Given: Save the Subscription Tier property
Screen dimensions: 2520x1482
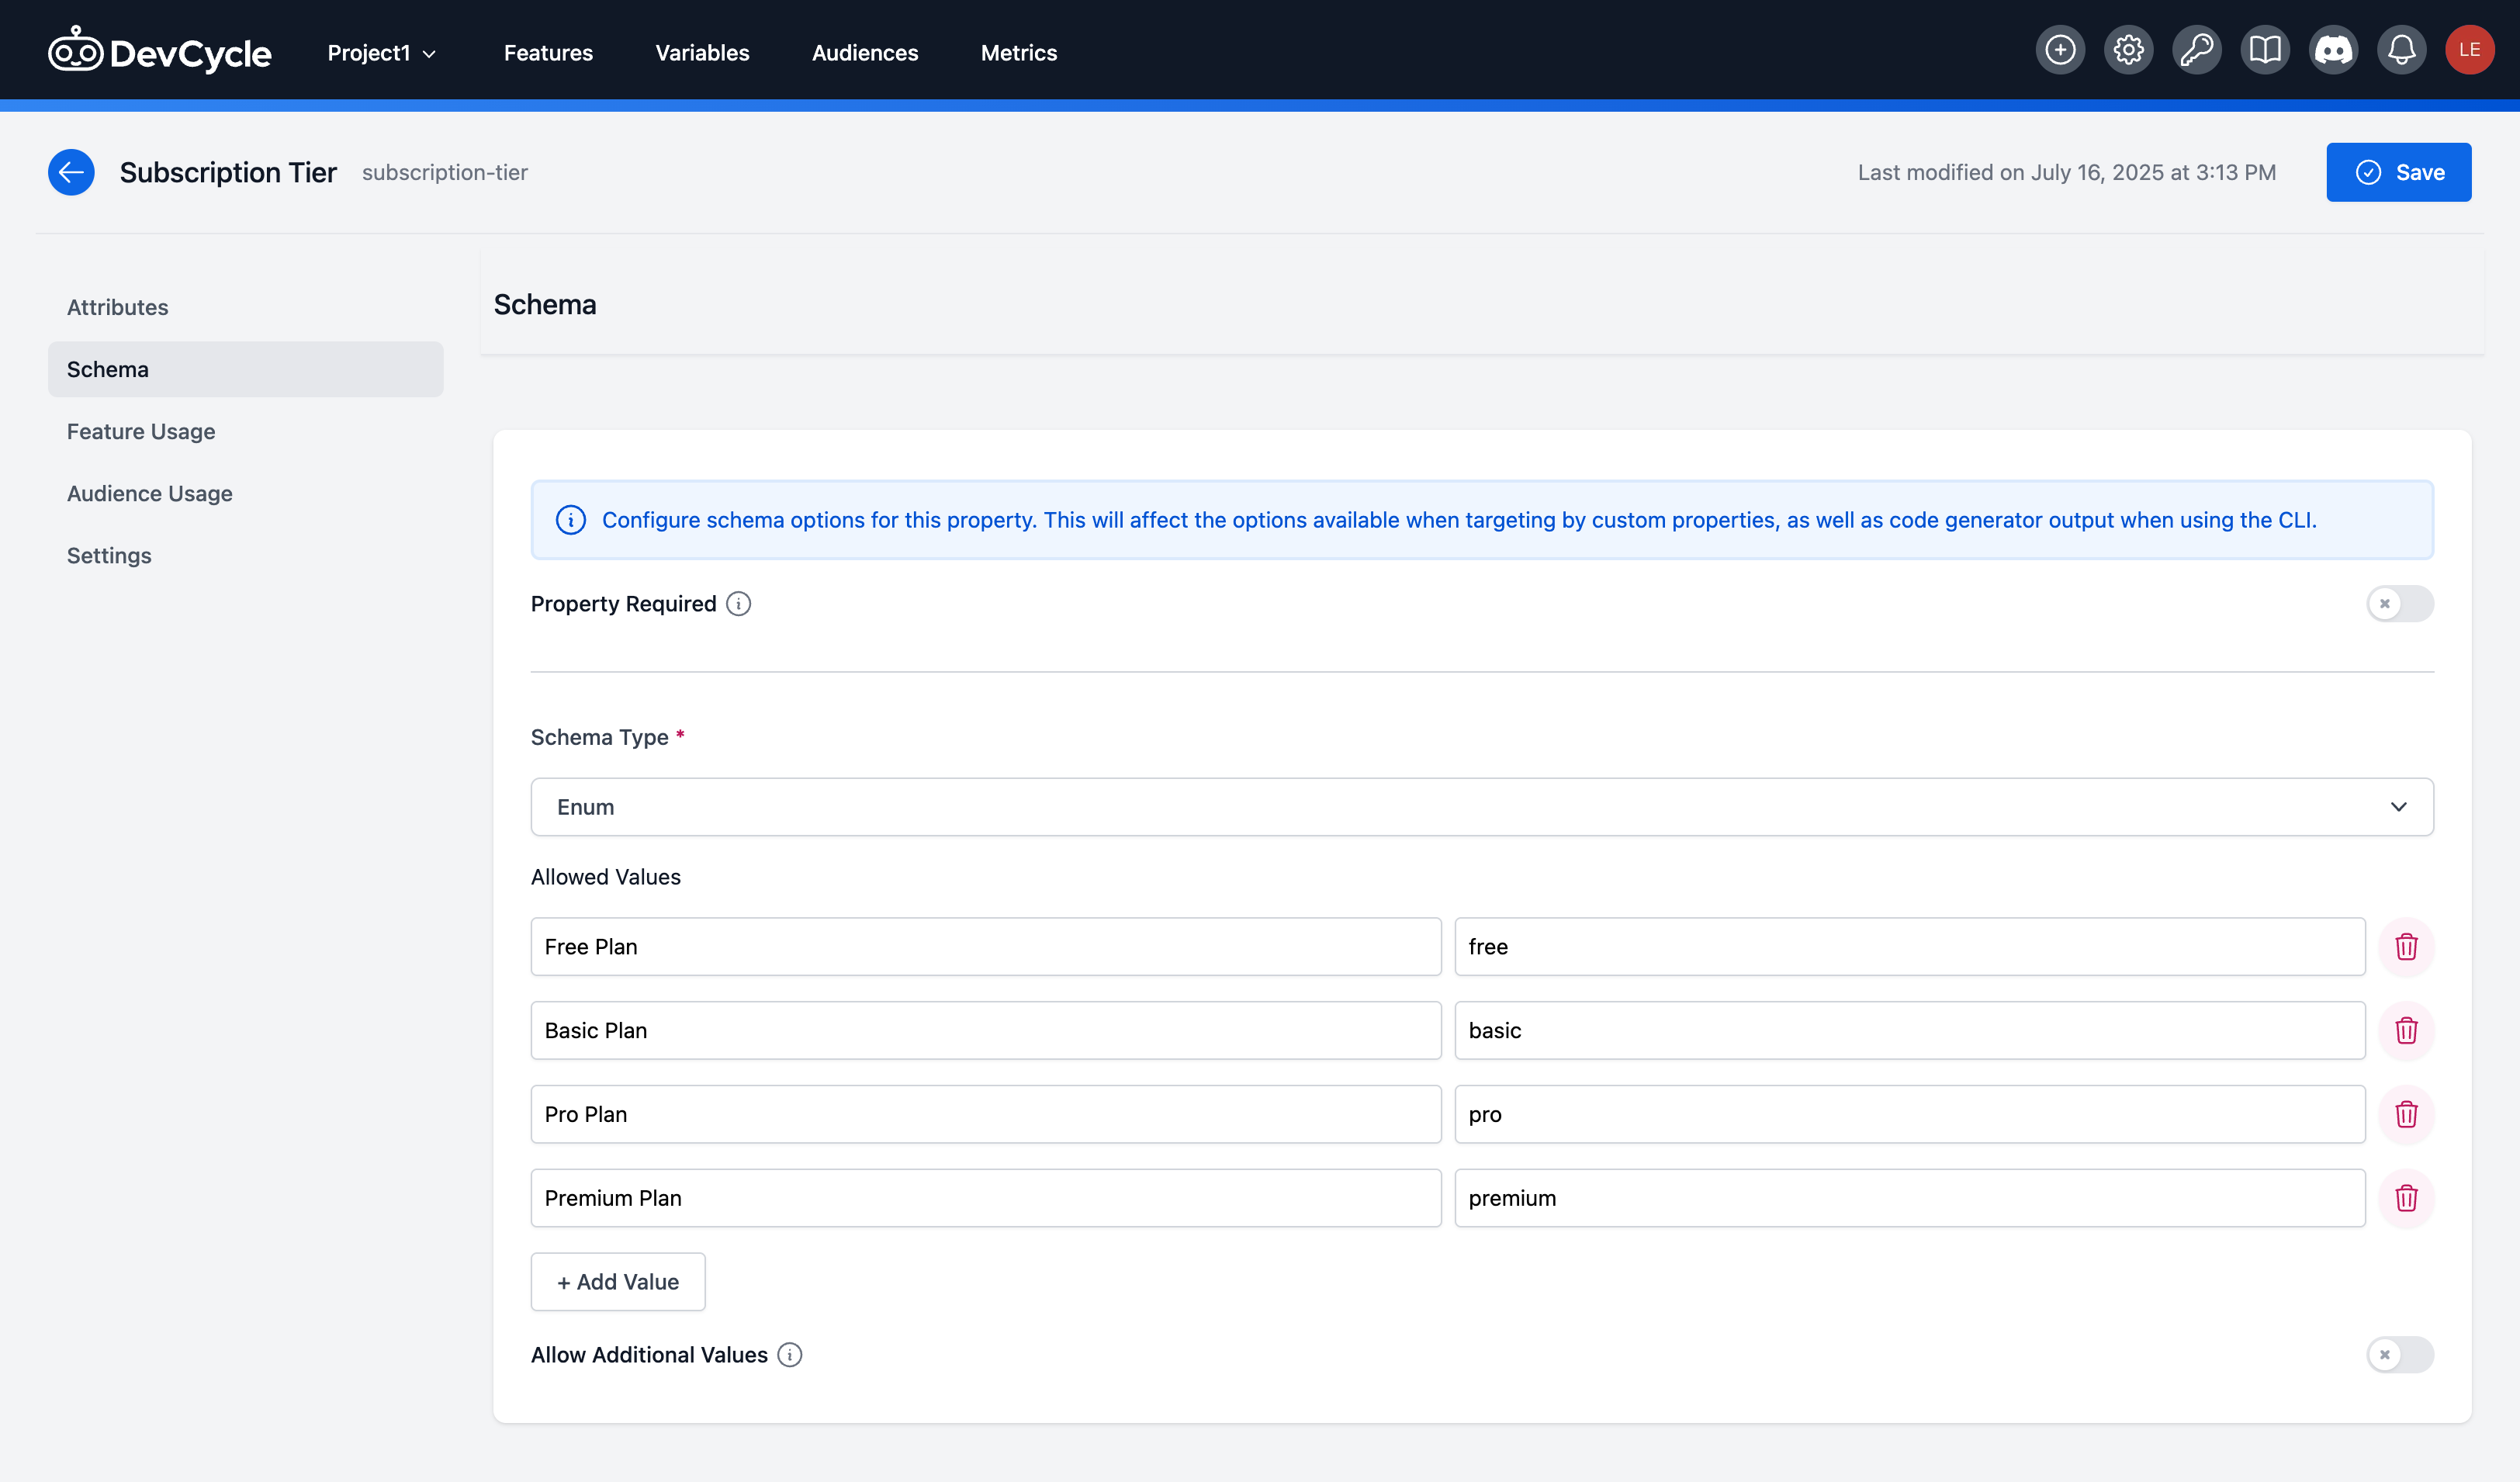Looking at the screenshot, I should (2398, 171).
